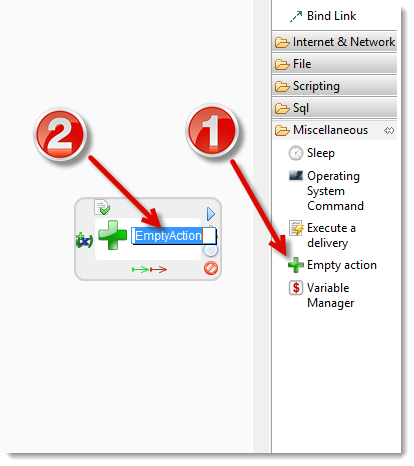
Task: Click the green and red link arrows
Action: pyautogui.click(x=149, y=269)
